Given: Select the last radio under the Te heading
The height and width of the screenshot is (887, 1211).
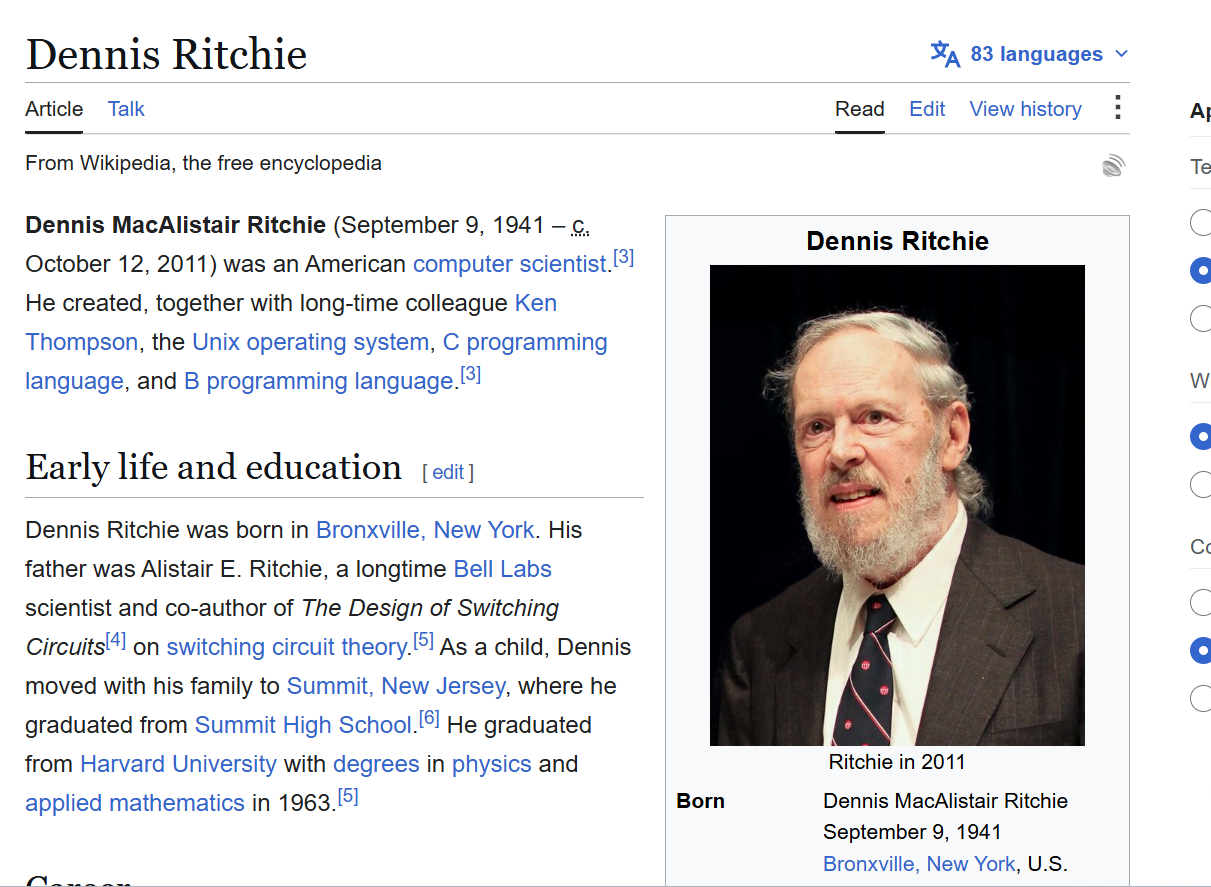Looking at the screenshot, I should click(x=1201, y=319).
